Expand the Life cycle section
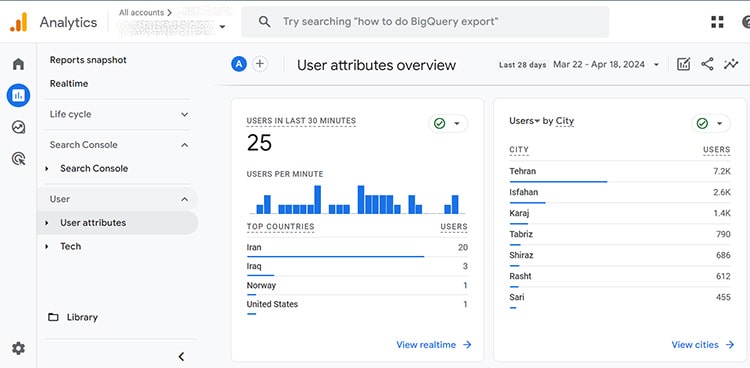750x368 pixels. (185, 114)
